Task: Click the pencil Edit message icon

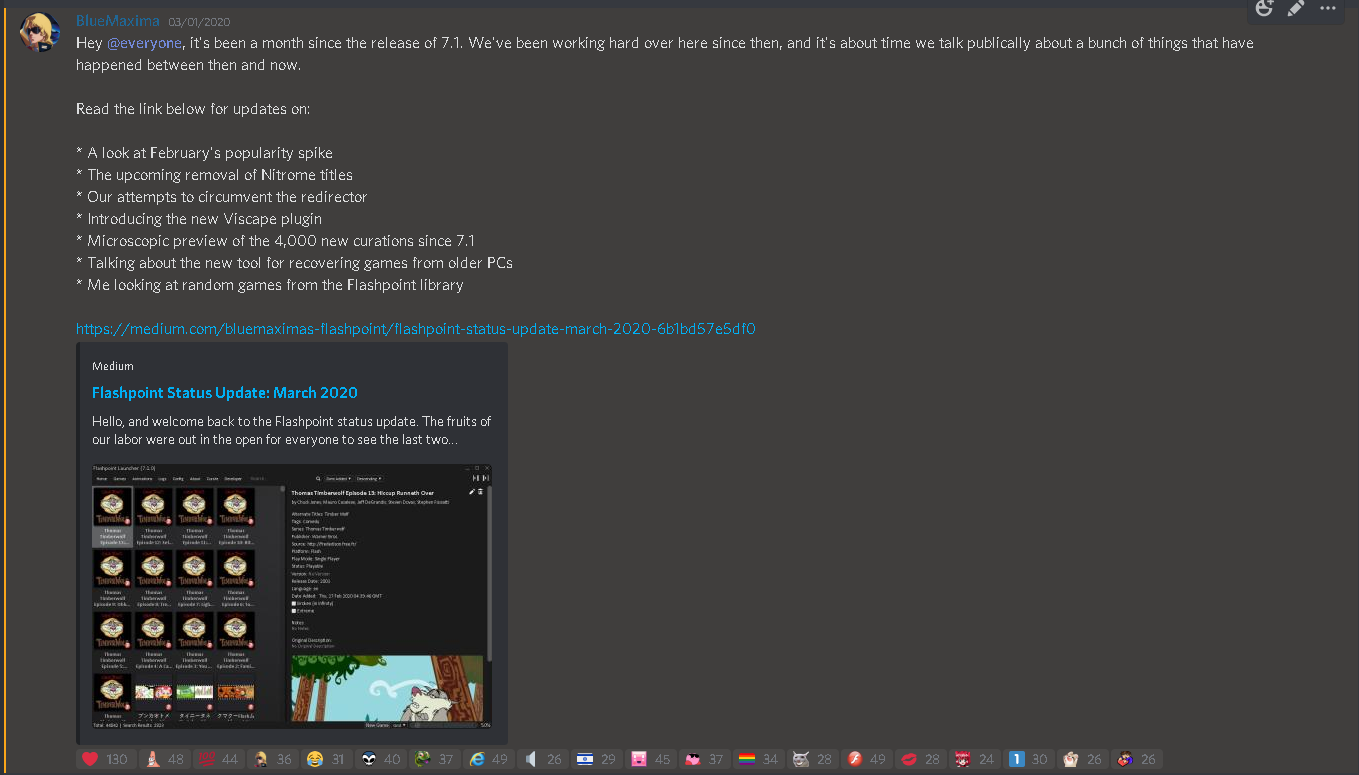Action: tap(1296, 9)
